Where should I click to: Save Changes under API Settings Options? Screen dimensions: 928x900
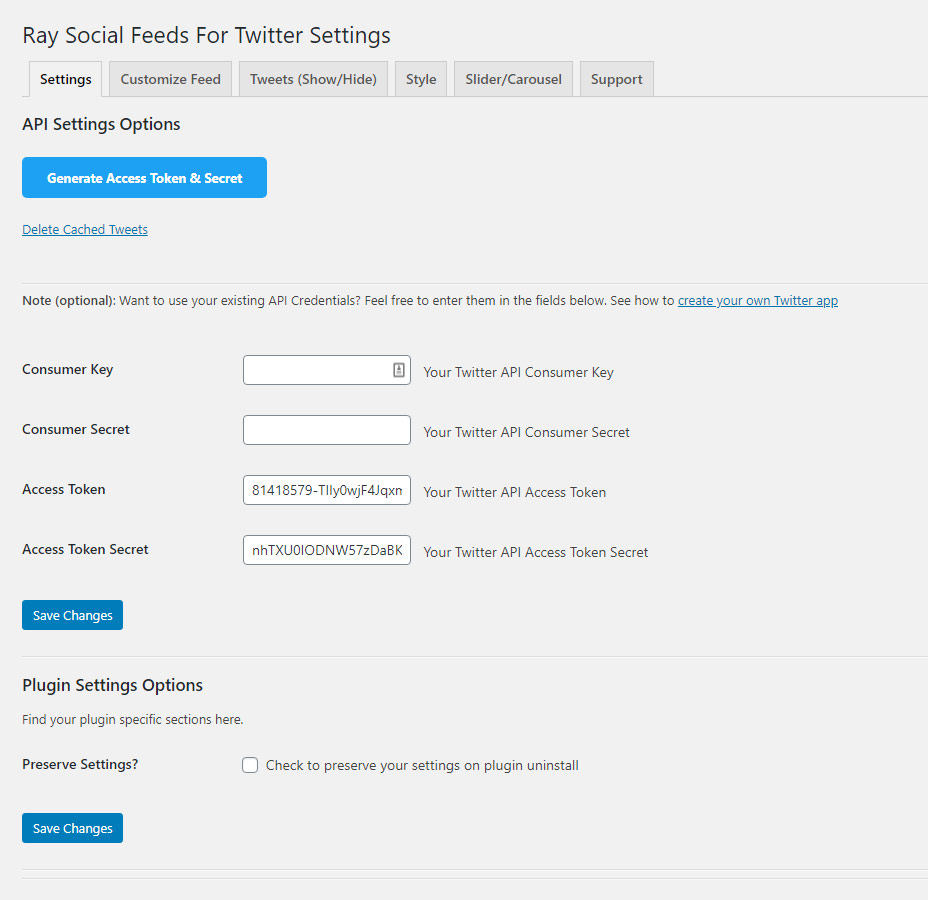point(72,615)
